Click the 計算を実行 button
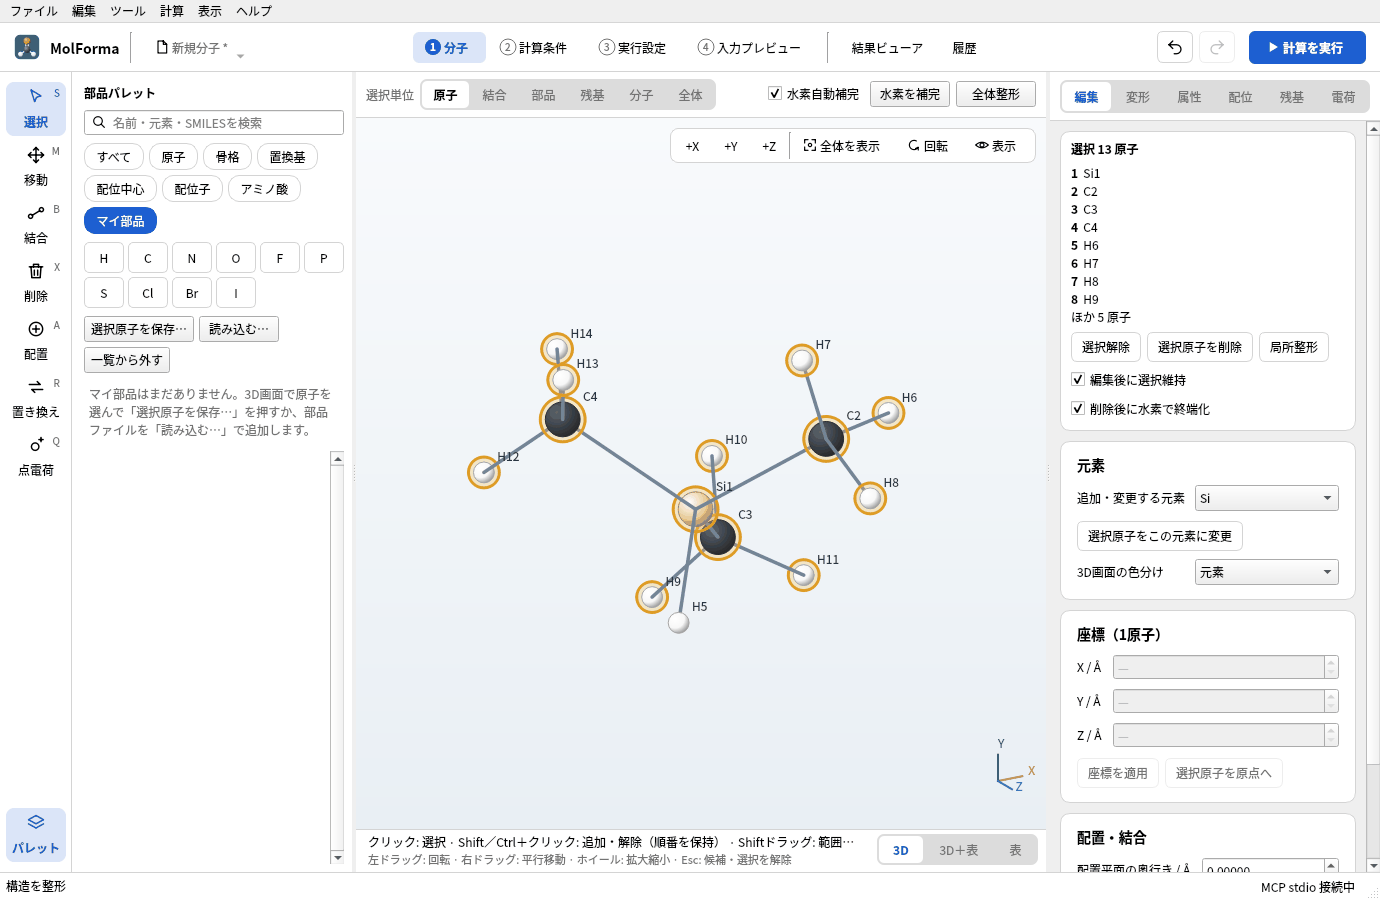The image size is (1380, 900). [x=1307, y=47]
